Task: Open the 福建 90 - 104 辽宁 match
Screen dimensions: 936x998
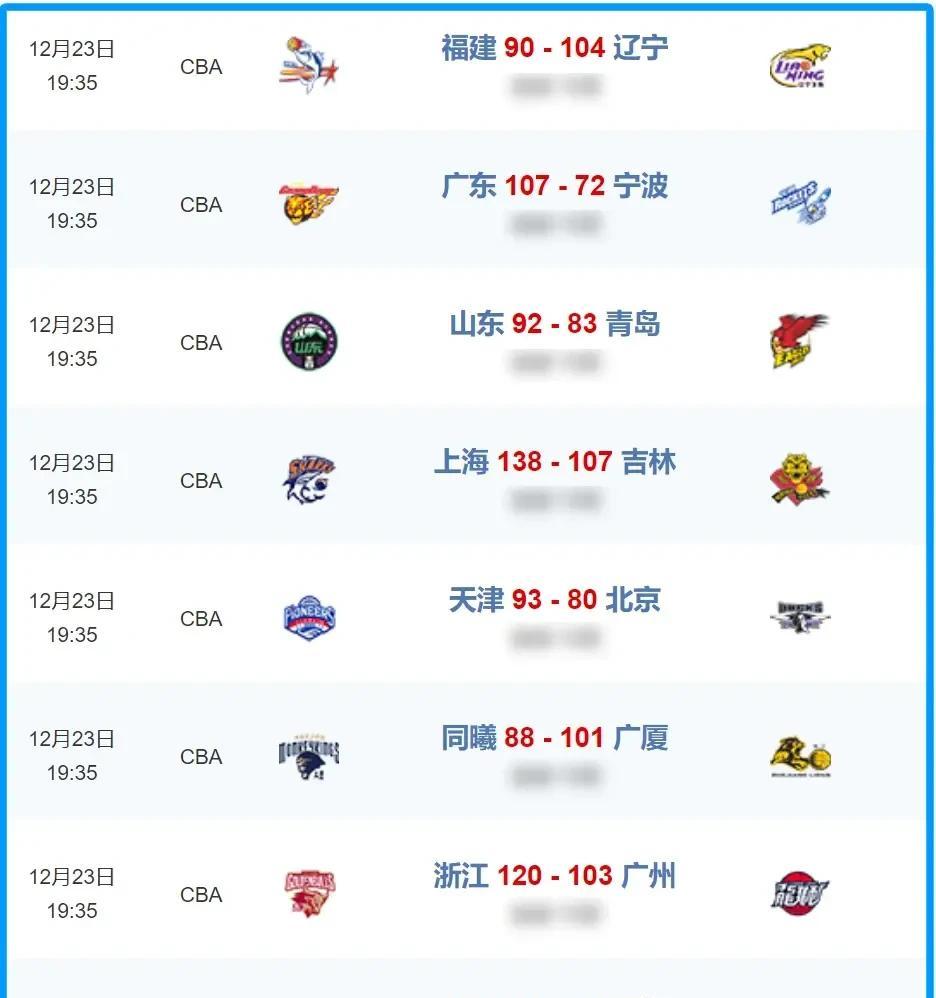Action: coord(555,47)
